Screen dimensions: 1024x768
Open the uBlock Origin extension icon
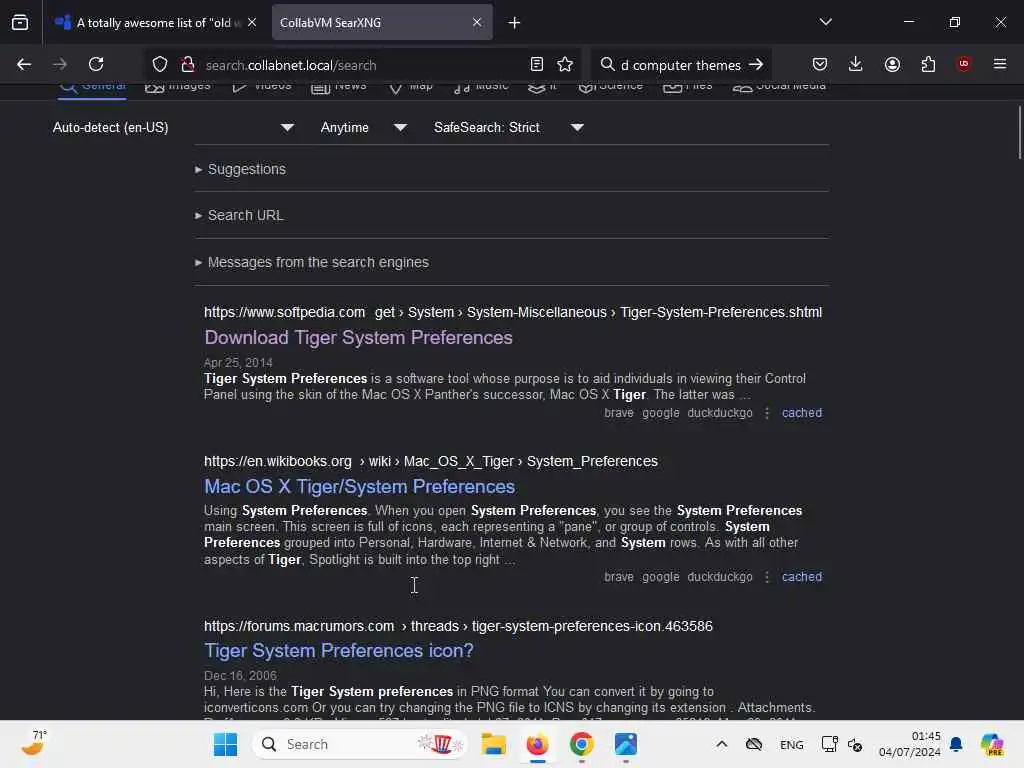tap(964, 64)
